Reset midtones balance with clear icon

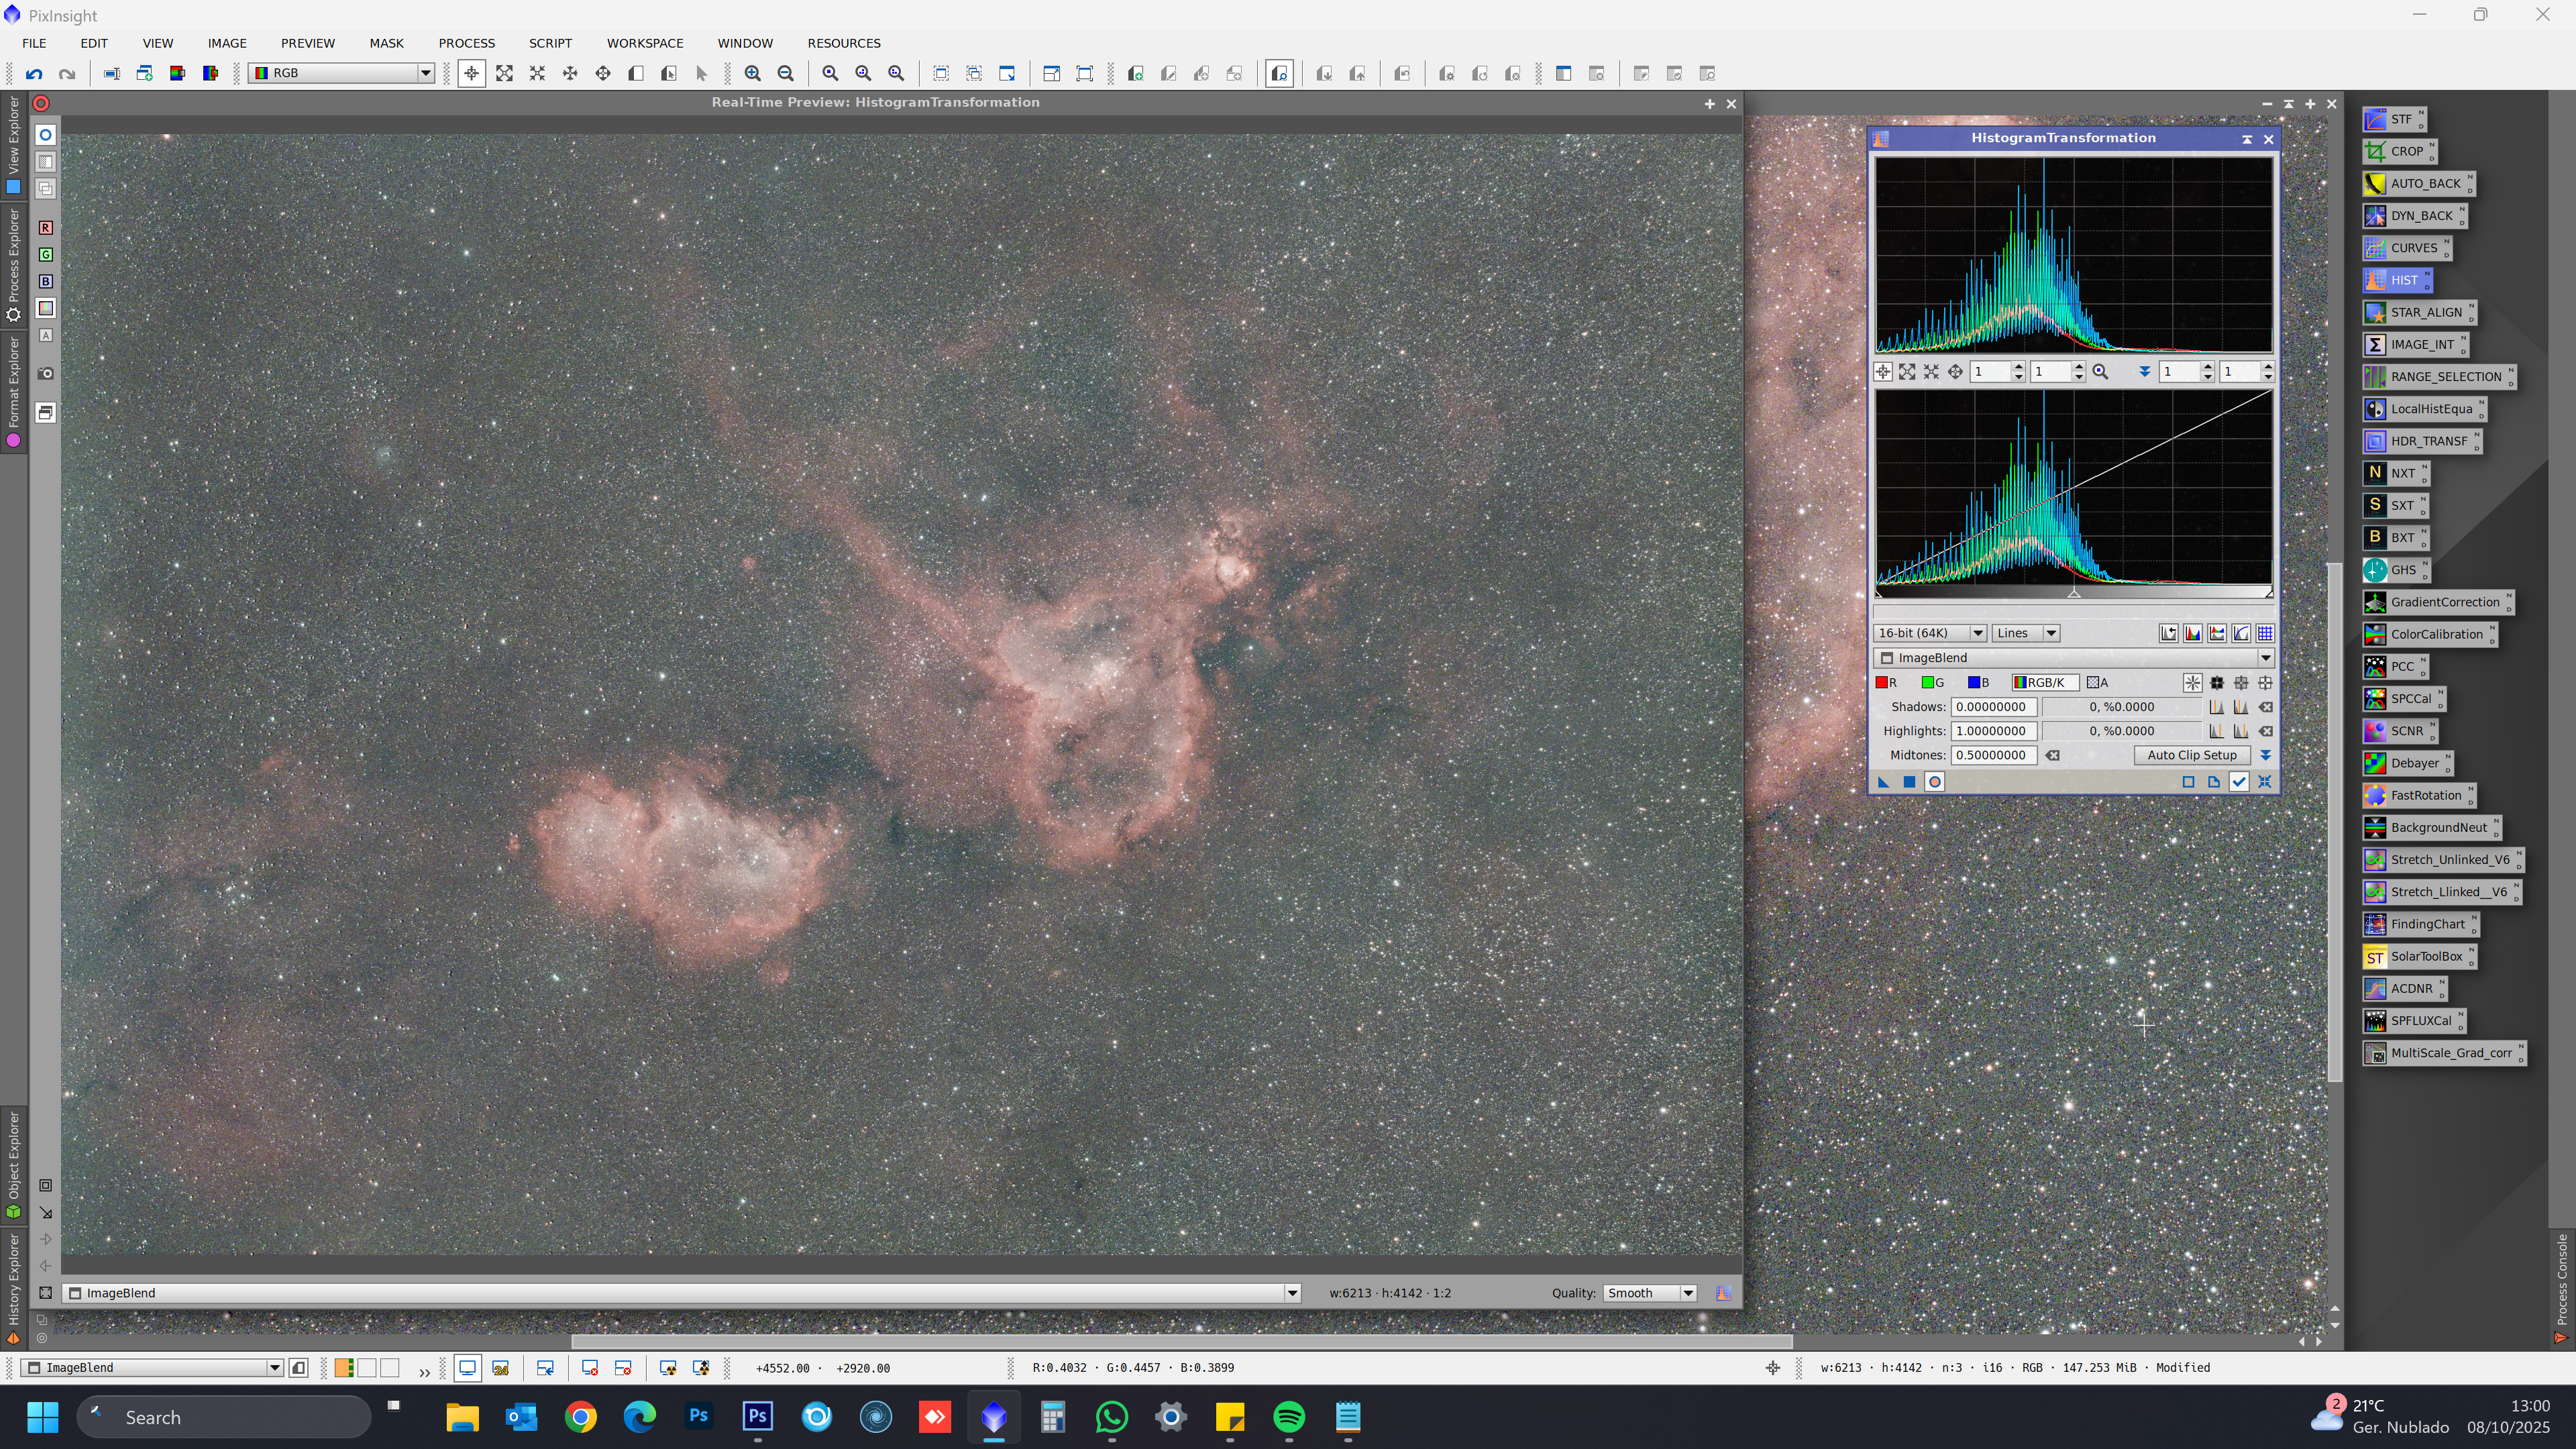pos(2053,756)
